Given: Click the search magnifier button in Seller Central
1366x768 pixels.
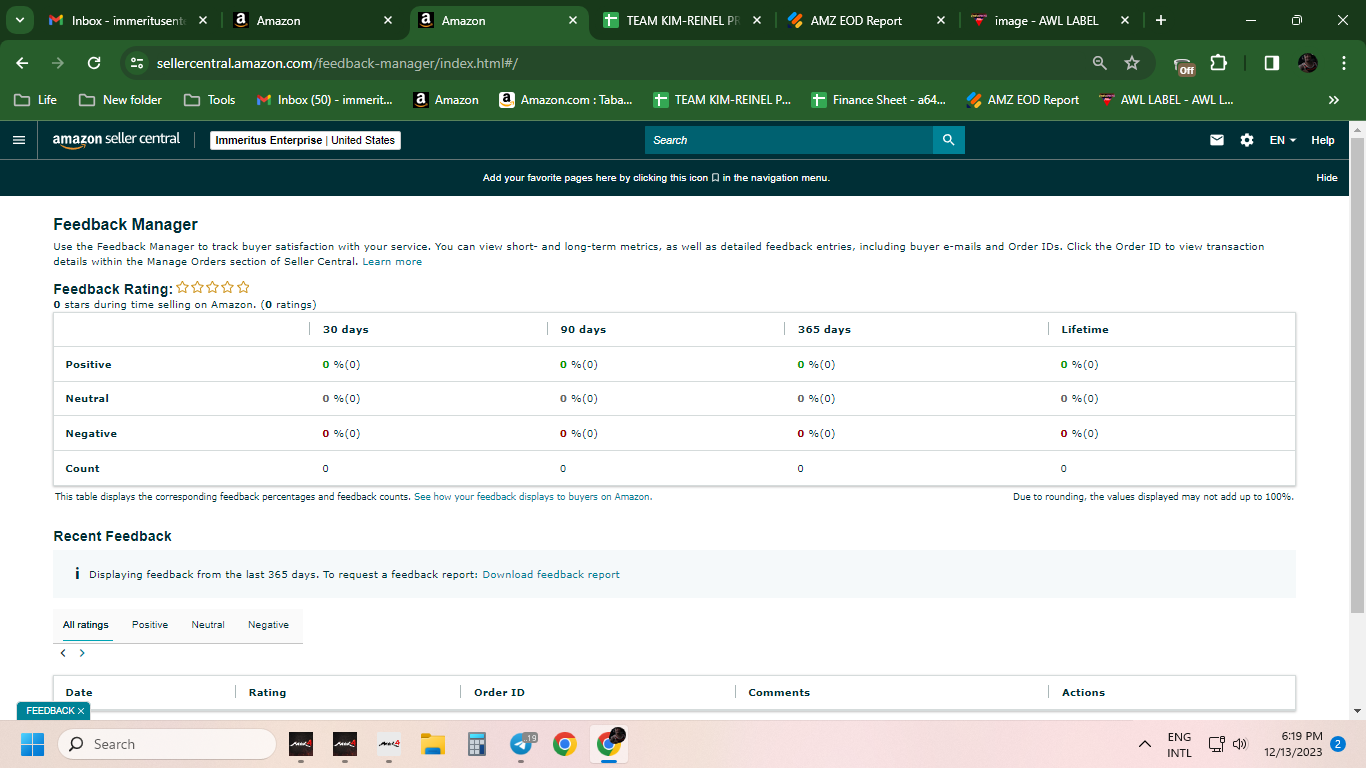Looking at the screenshot, I should click(949, 140).
